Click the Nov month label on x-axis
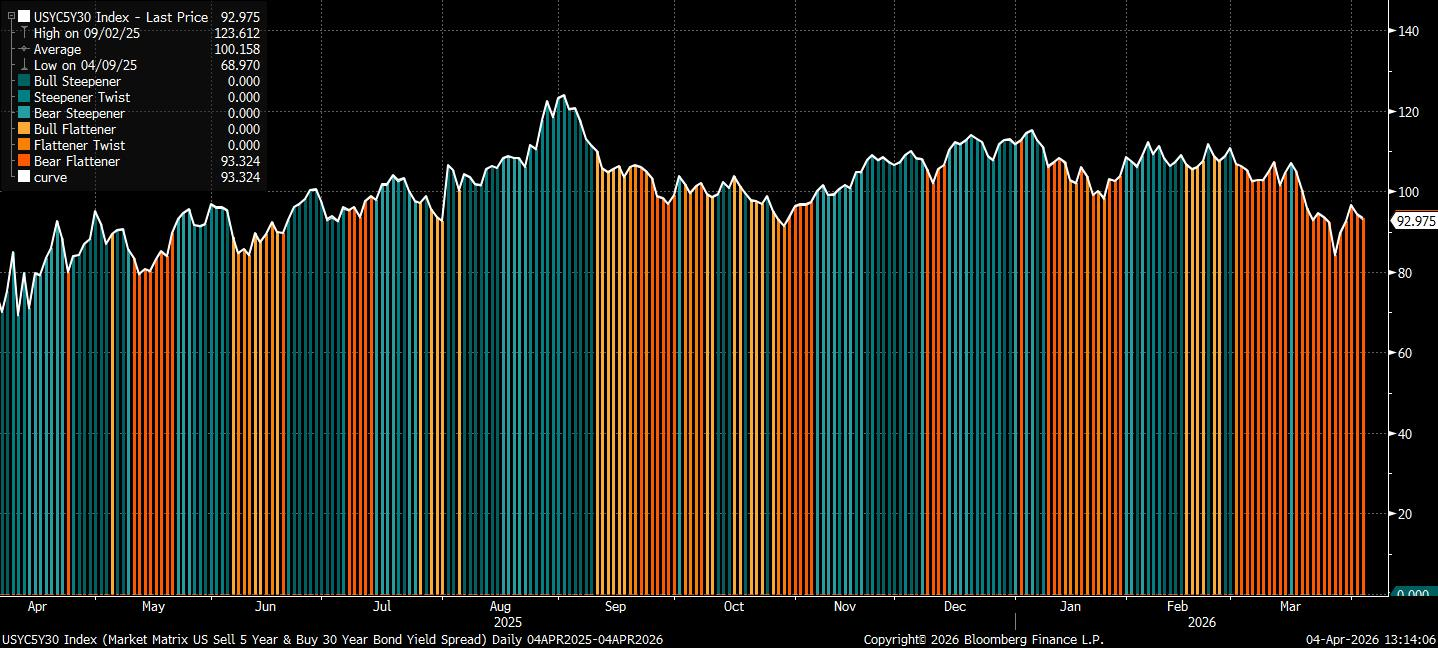Viewport: 1438px width, 648px height. pyautogui.click(x=845, y=606)
